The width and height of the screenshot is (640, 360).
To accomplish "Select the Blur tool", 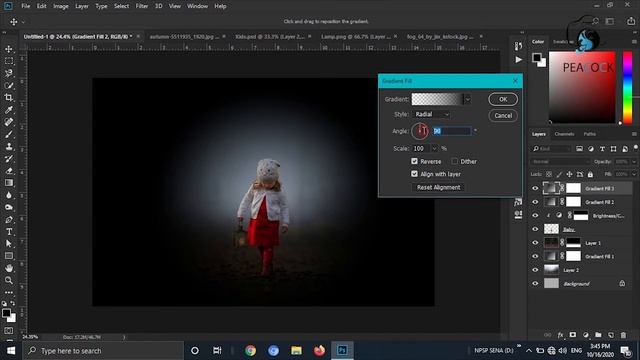I will (9, 195).
